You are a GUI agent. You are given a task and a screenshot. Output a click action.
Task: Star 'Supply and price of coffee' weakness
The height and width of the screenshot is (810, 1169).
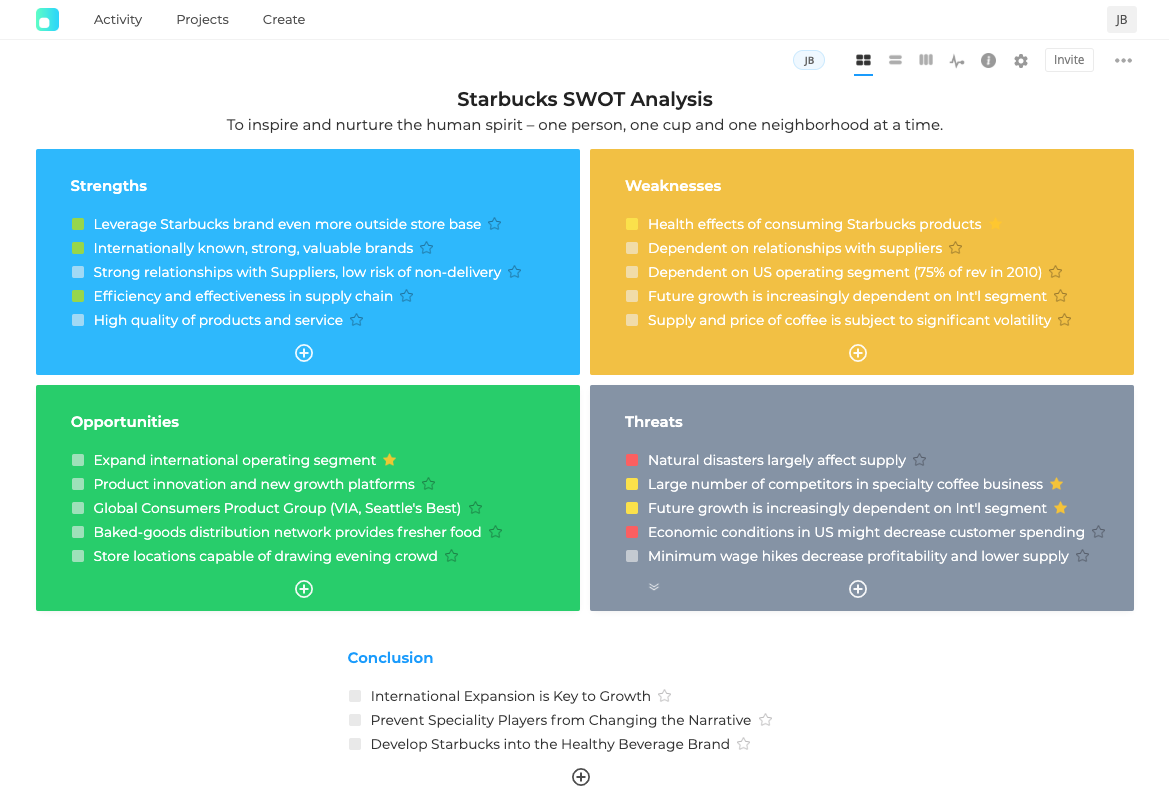1065,320
